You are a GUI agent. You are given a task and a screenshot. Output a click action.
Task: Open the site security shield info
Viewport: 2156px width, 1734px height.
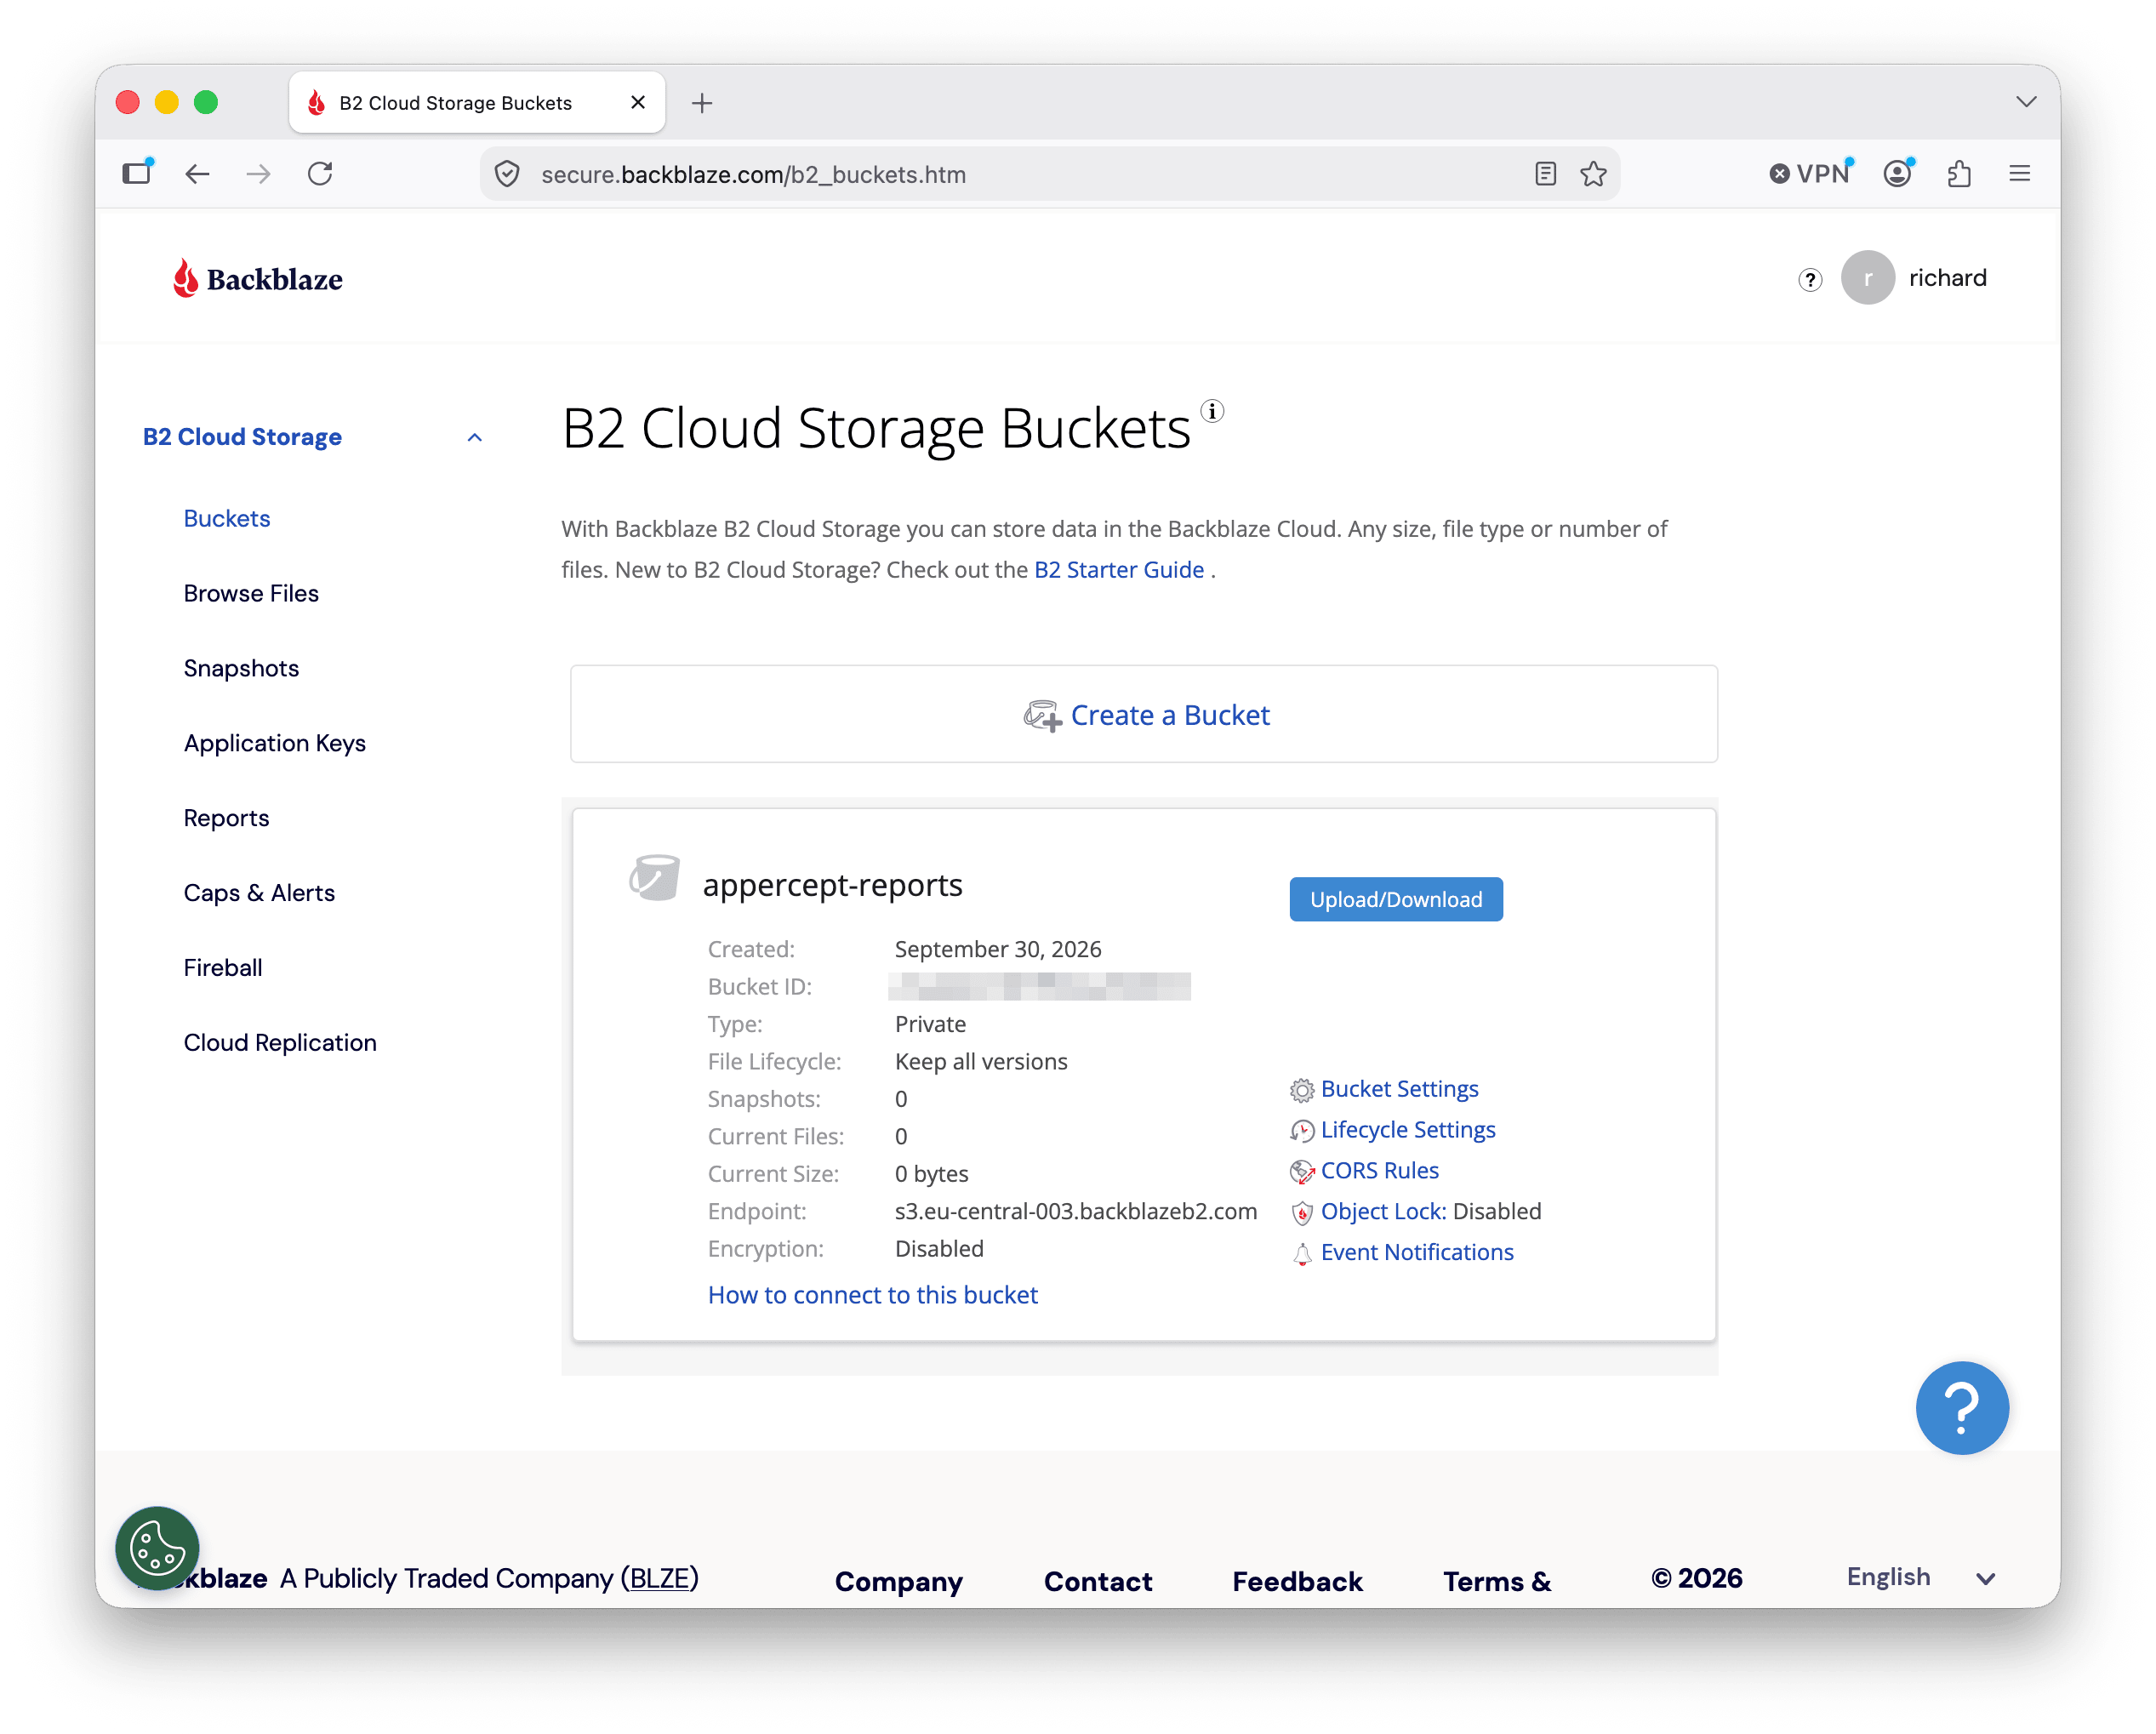click(507, 174)
